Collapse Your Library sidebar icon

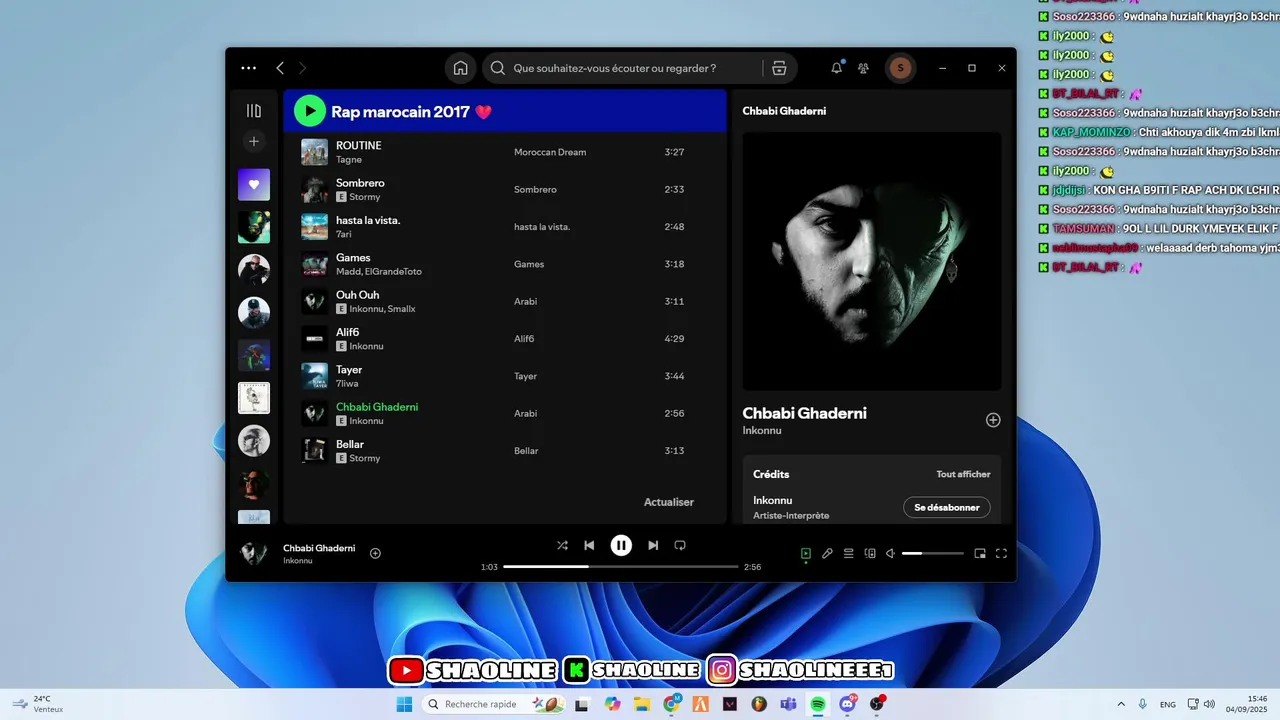pyautogui.click(x=254, y=111)
